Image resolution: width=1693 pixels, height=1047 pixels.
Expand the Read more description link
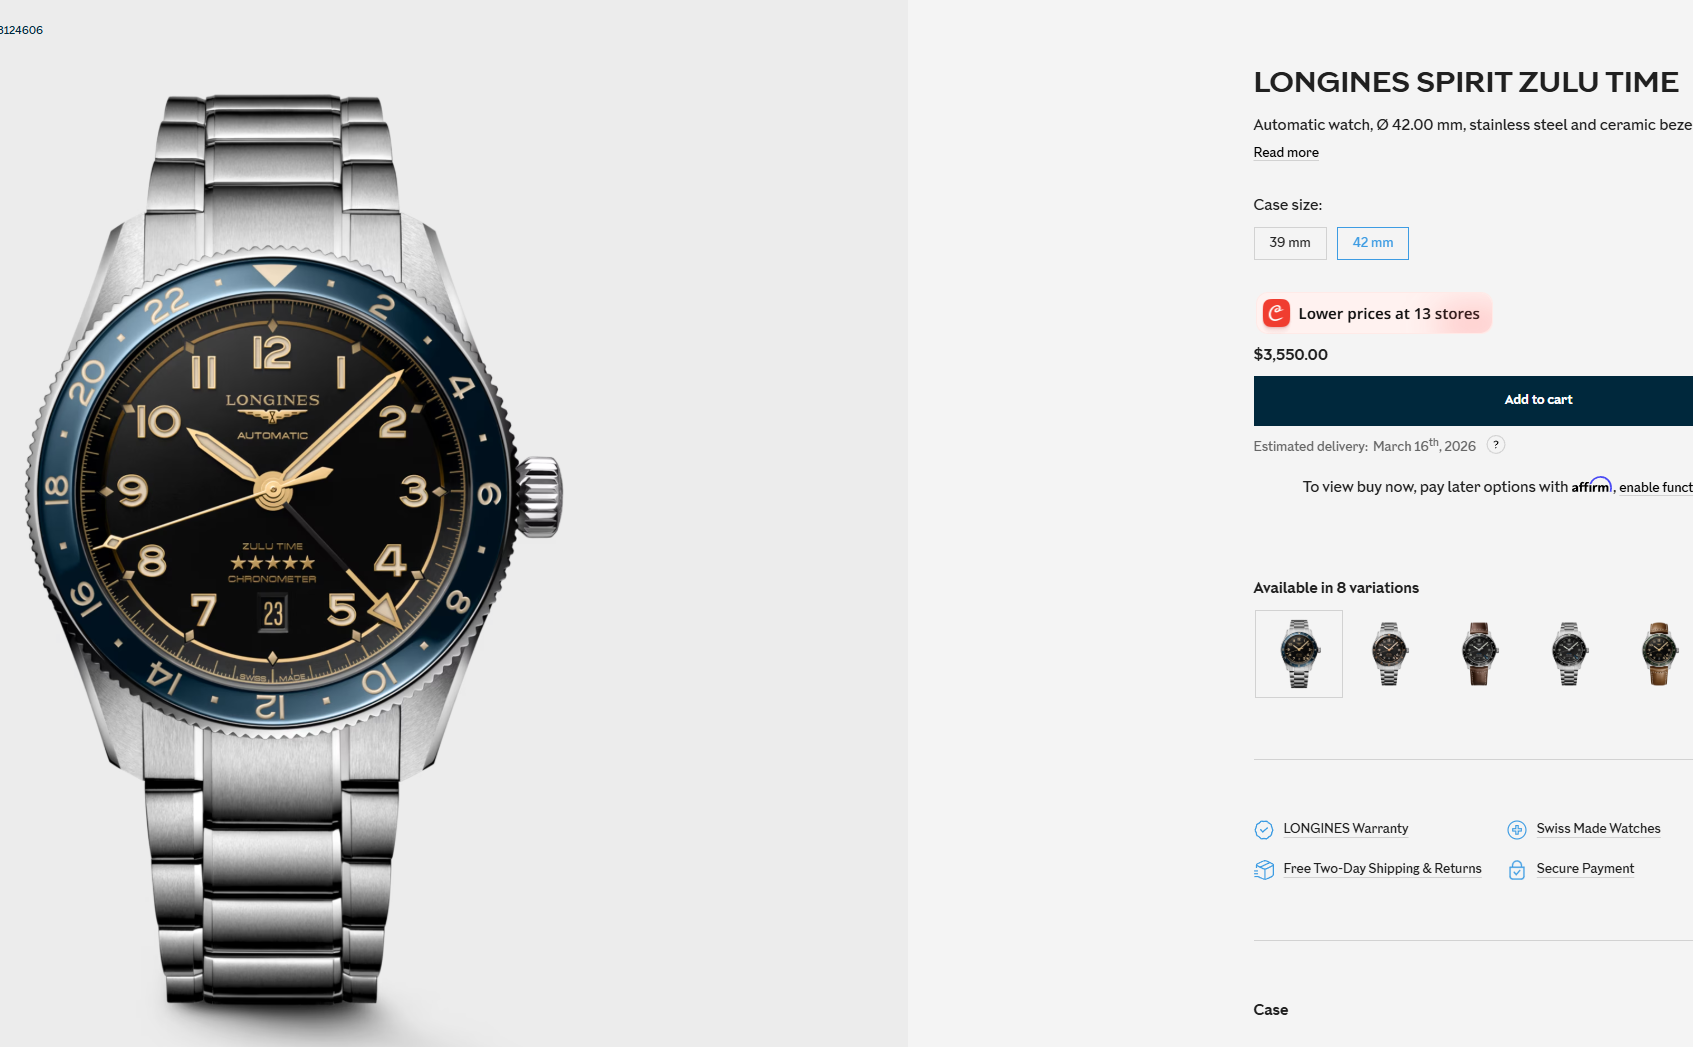[1286, 152]
